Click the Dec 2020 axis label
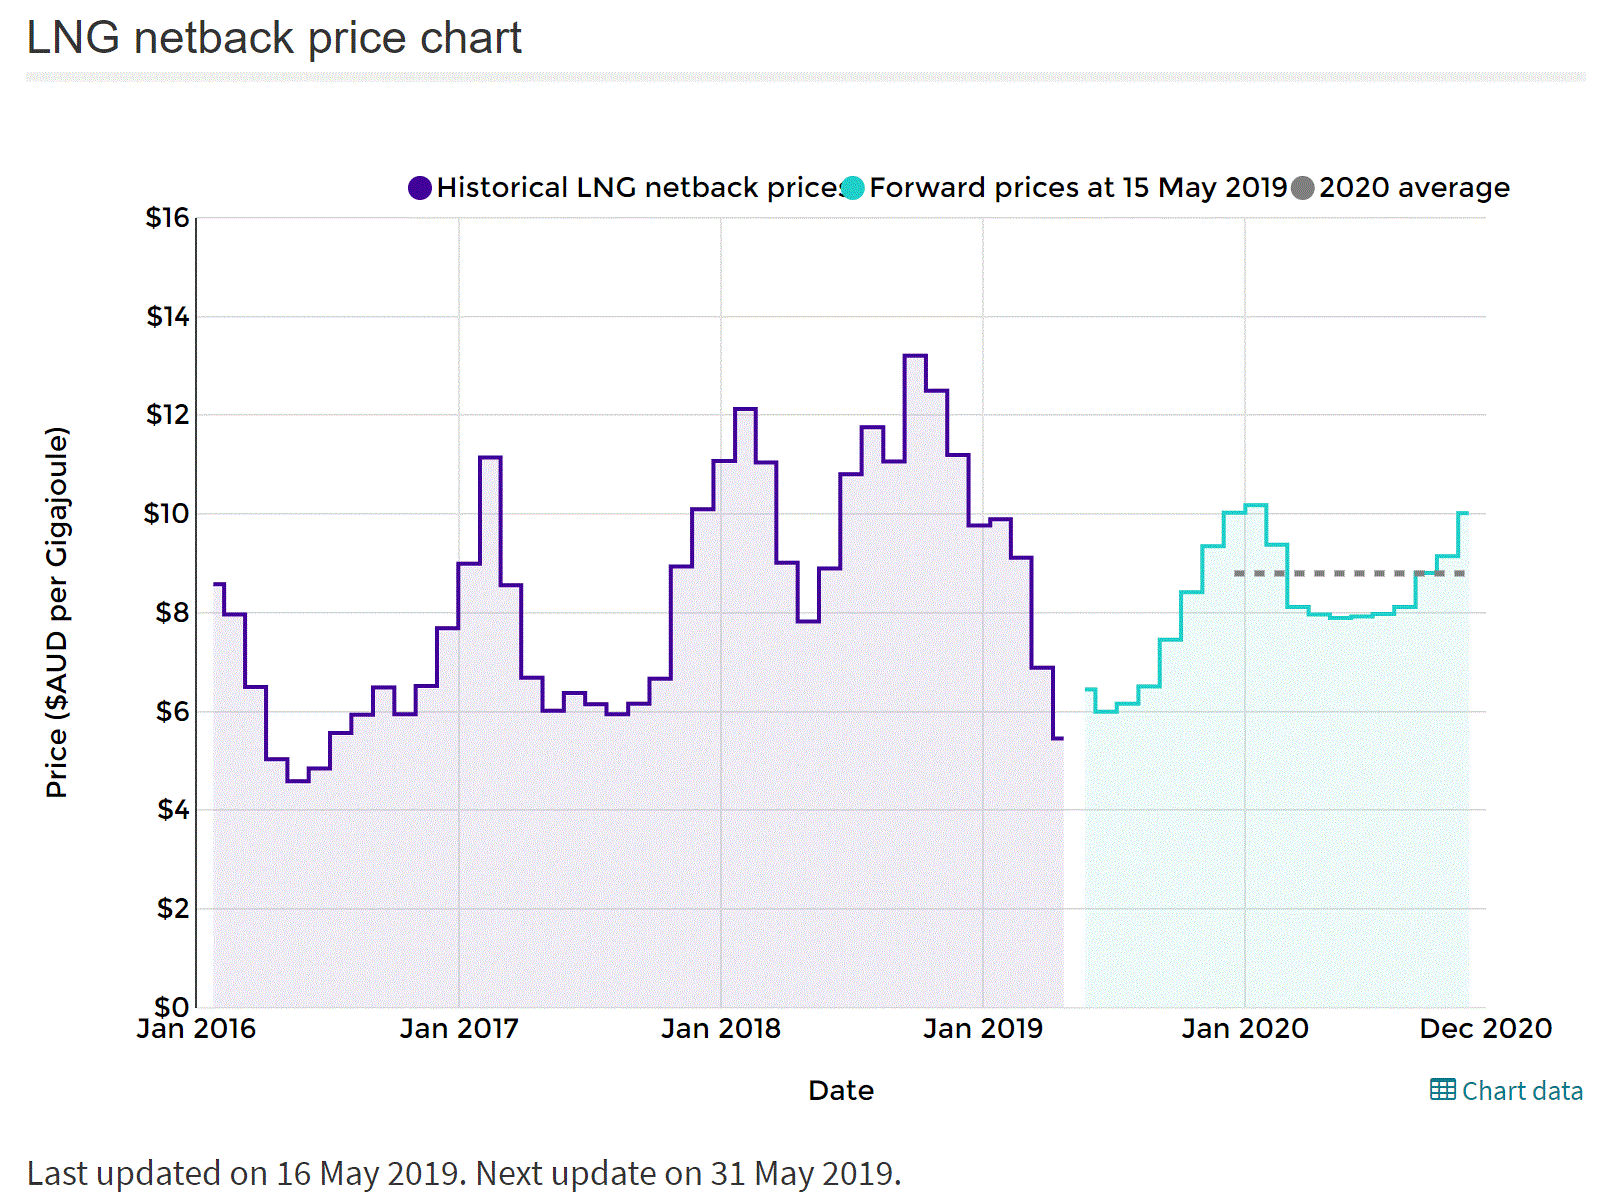This screenshot has height=1202, width=1603. (1485, 1028)
